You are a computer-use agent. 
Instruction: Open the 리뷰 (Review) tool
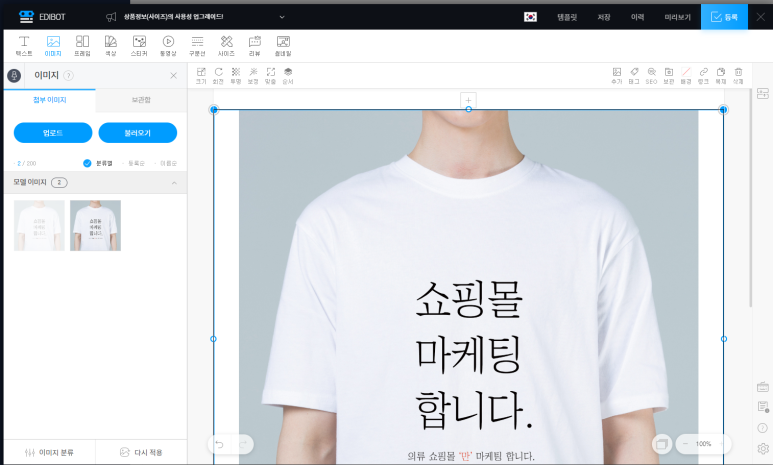point(254,46)
